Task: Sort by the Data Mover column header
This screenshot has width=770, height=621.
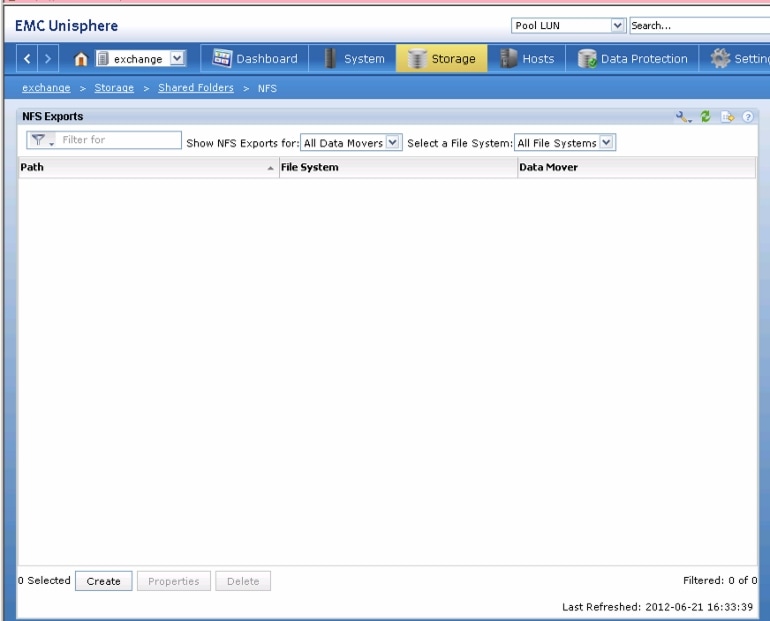Action: (x=637, y=167)
